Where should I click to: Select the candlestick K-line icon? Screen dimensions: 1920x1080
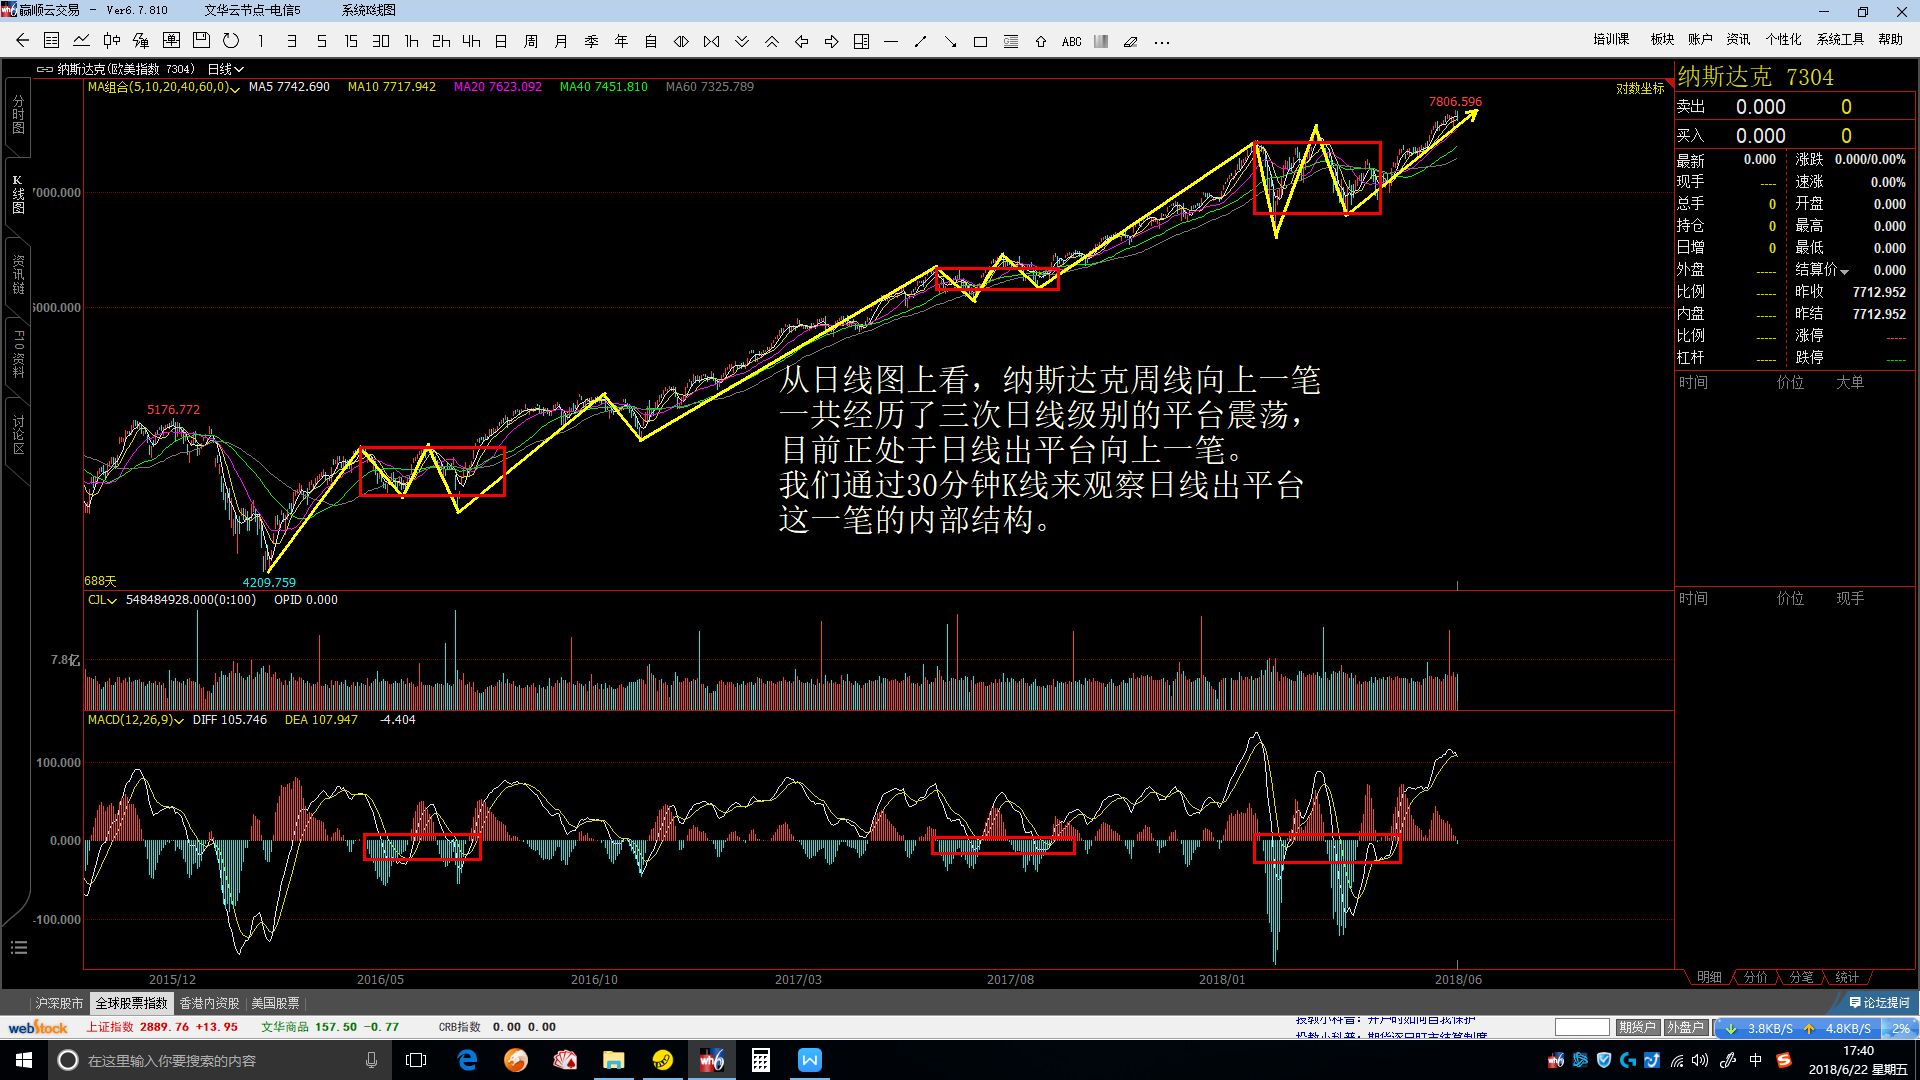pyautogui.click(x=112, y=41)
